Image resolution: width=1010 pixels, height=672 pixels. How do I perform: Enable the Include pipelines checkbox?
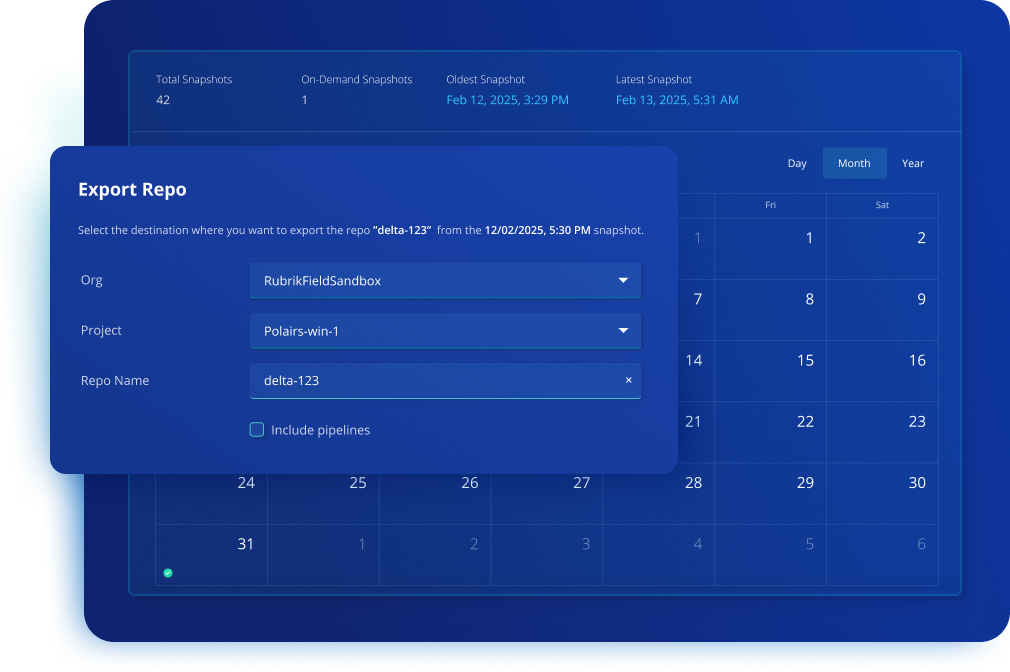coord(256,429)
